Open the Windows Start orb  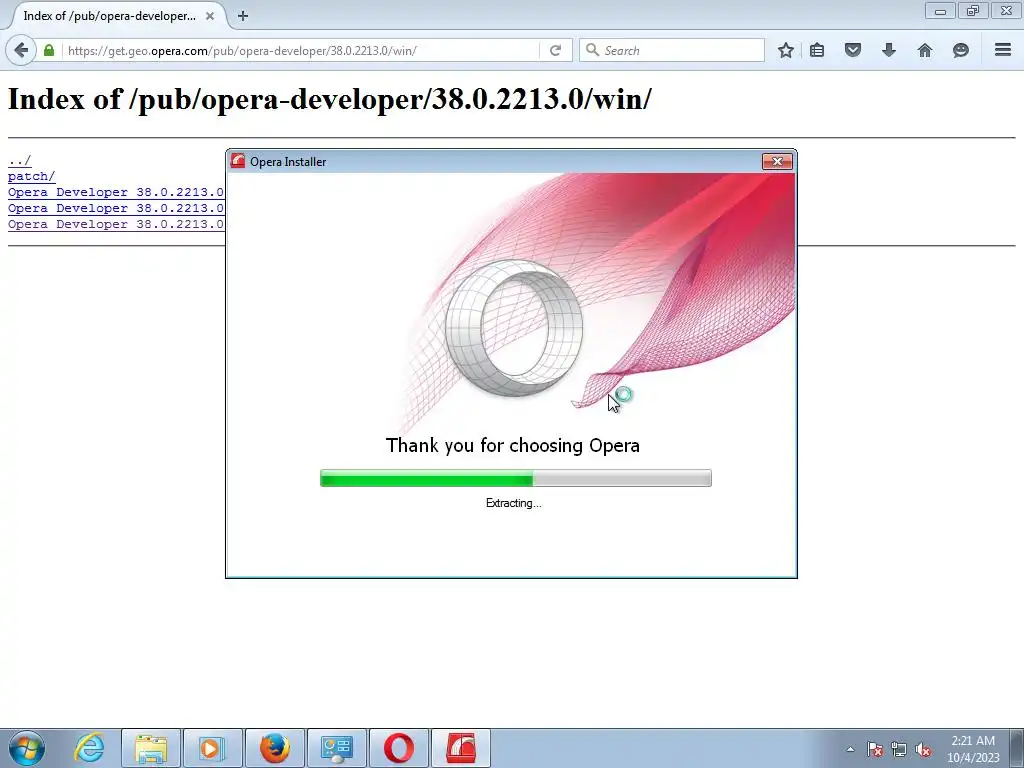(27, 748)
